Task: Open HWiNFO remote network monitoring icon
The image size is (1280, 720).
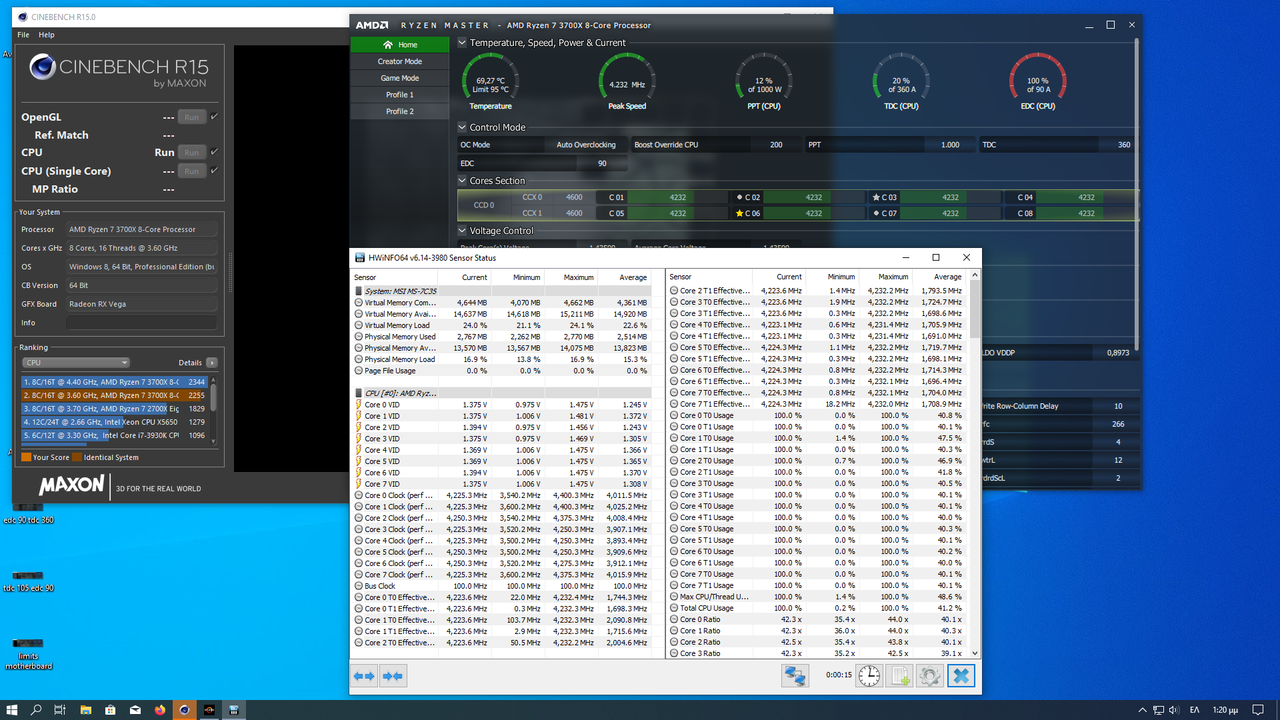Action: 795,676
